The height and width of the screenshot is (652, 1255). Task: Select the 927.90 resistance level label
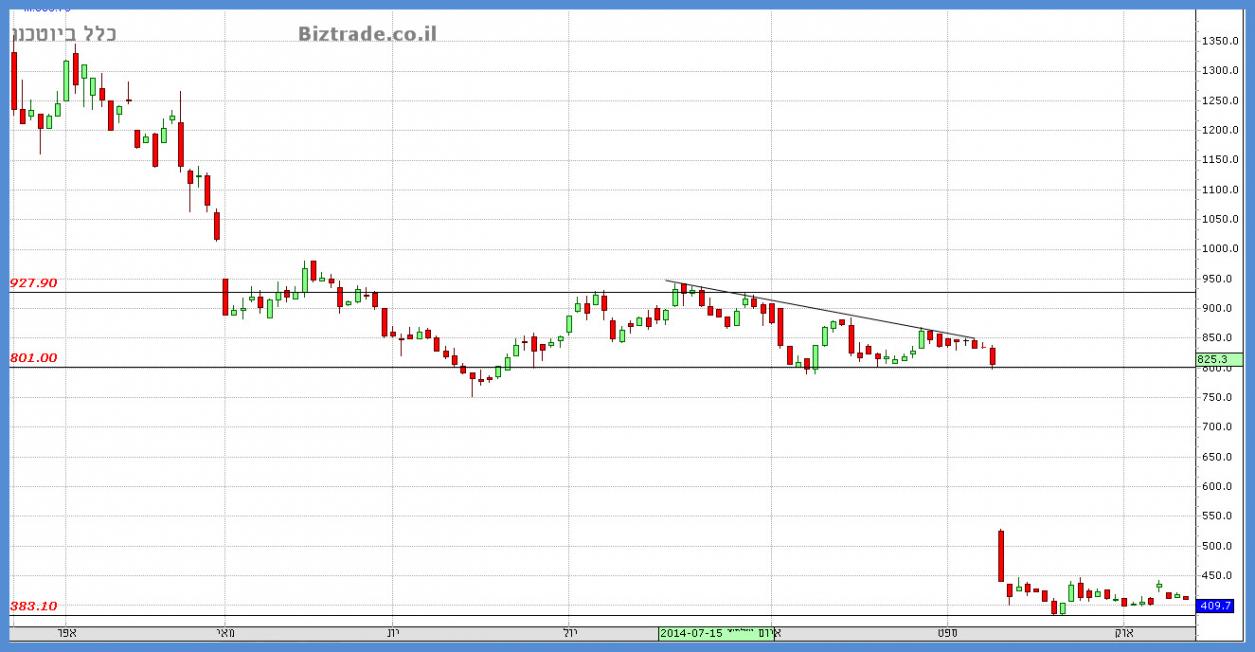[34, 283]
